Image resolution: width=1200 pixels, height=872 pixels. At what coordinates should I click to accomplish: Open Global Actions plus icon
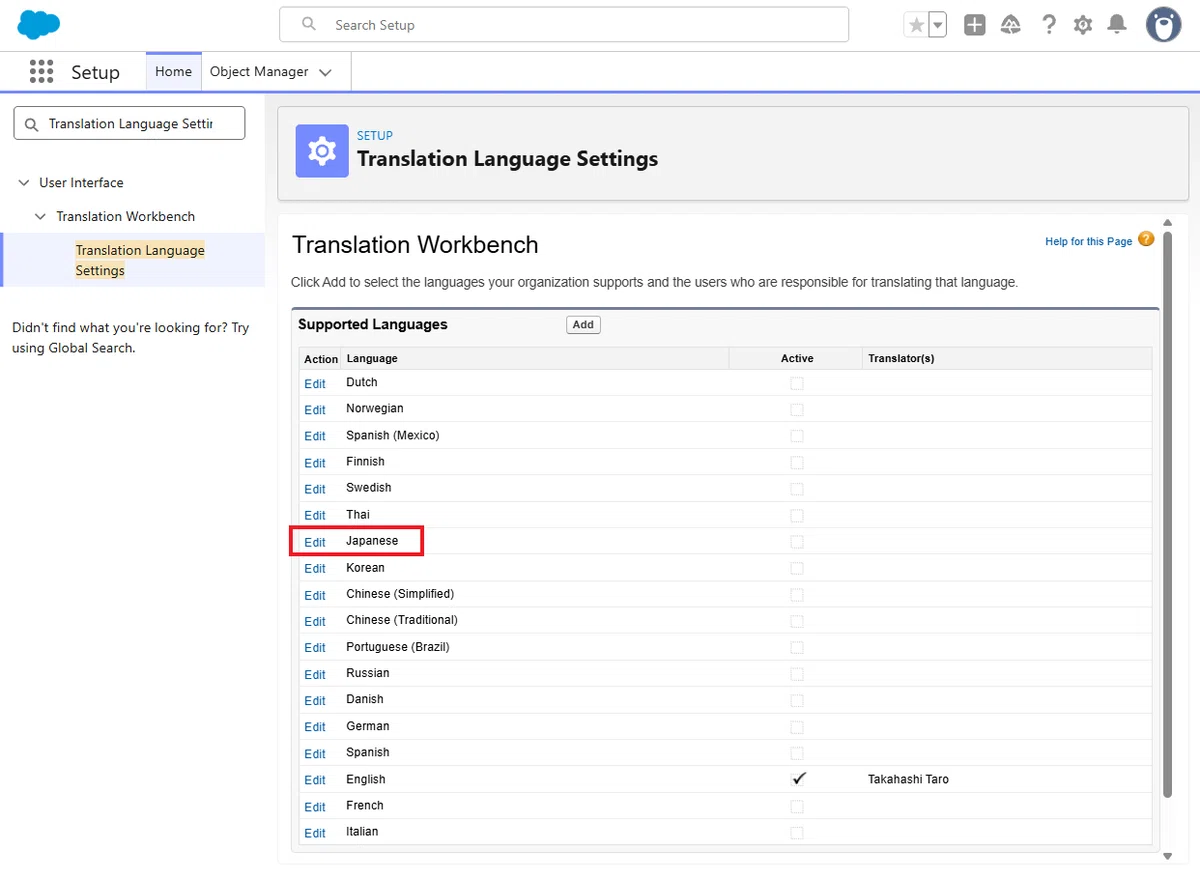[975, 25]
